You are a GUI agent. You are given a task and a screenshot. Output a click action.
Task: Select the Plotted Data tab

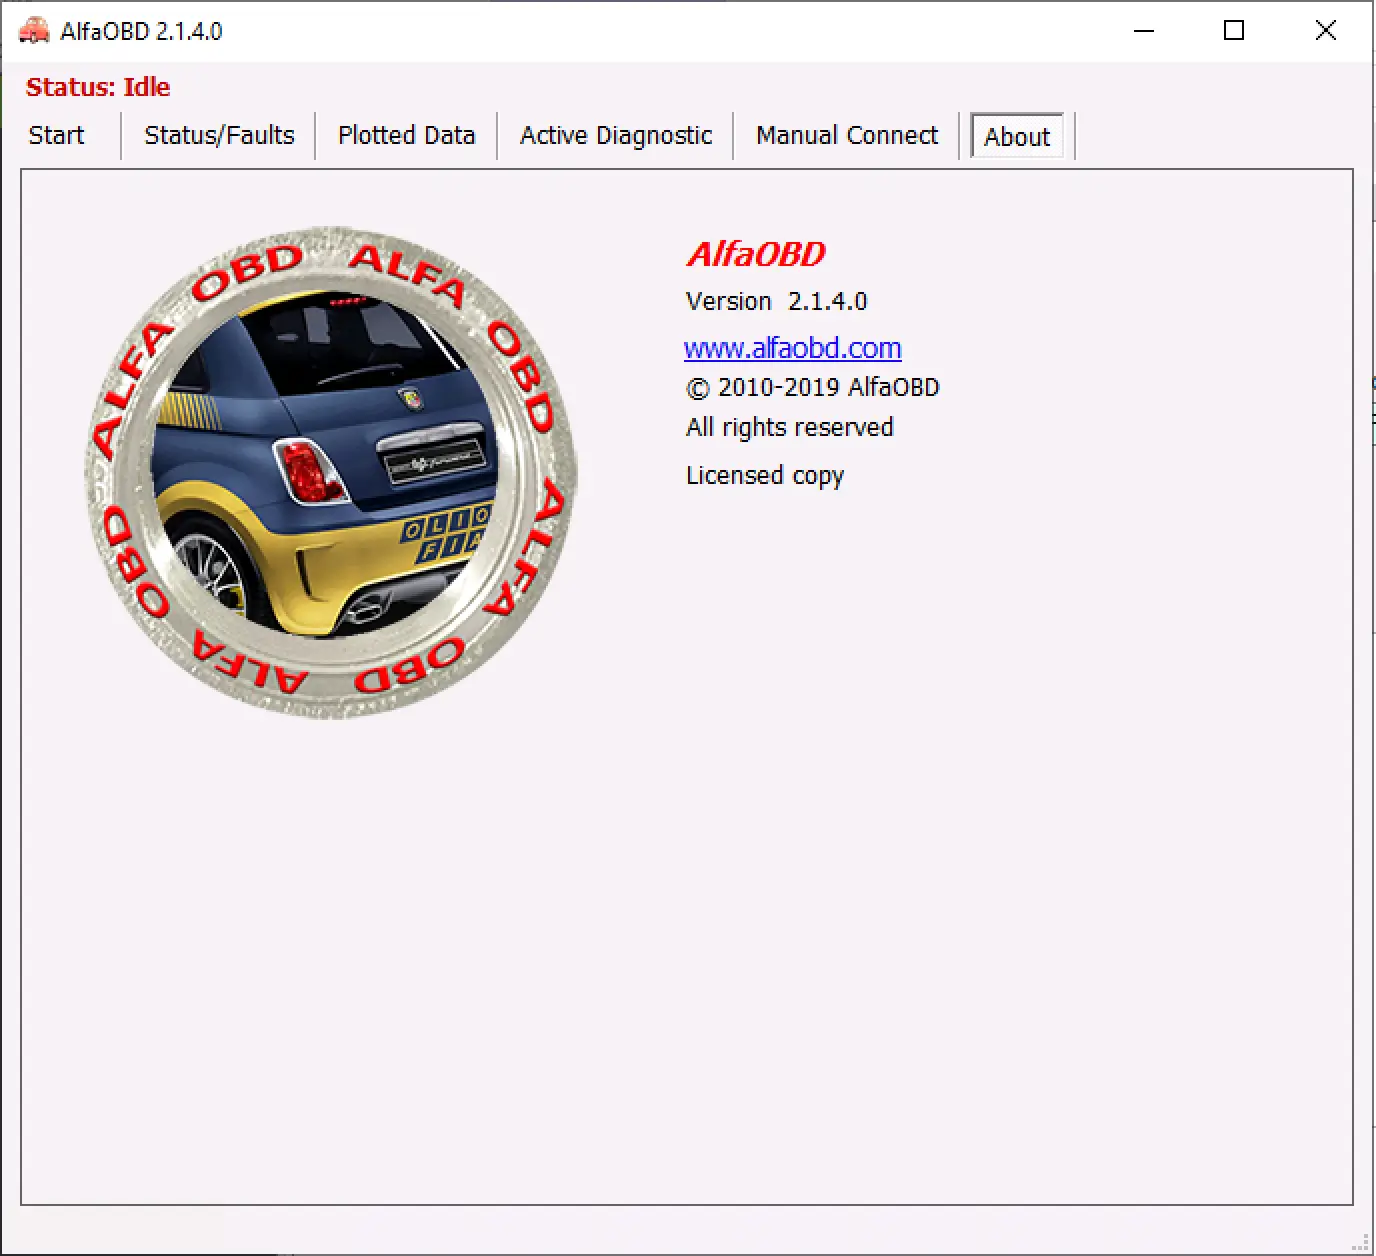tap(406, 136)
